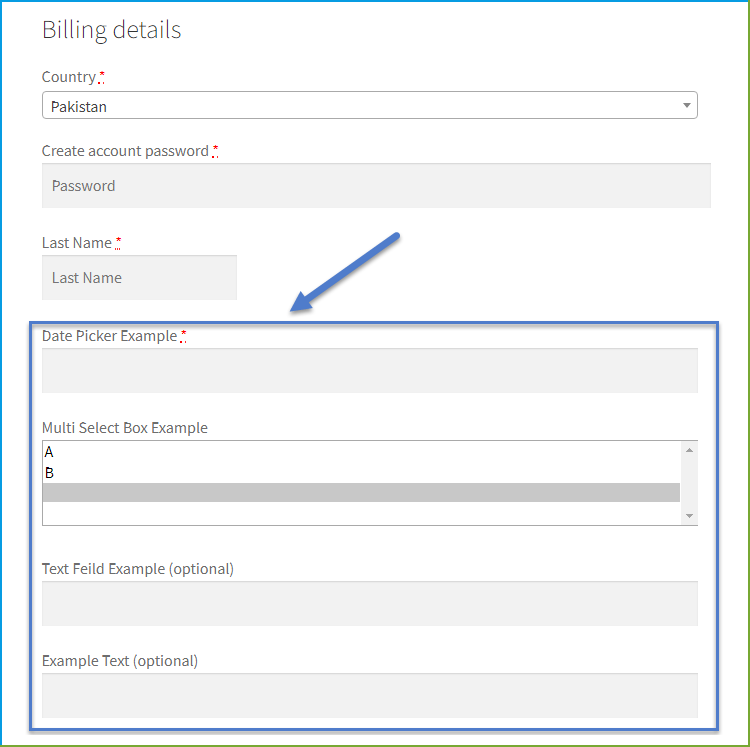Click the Example Text (optional) label

click(120, 661)
